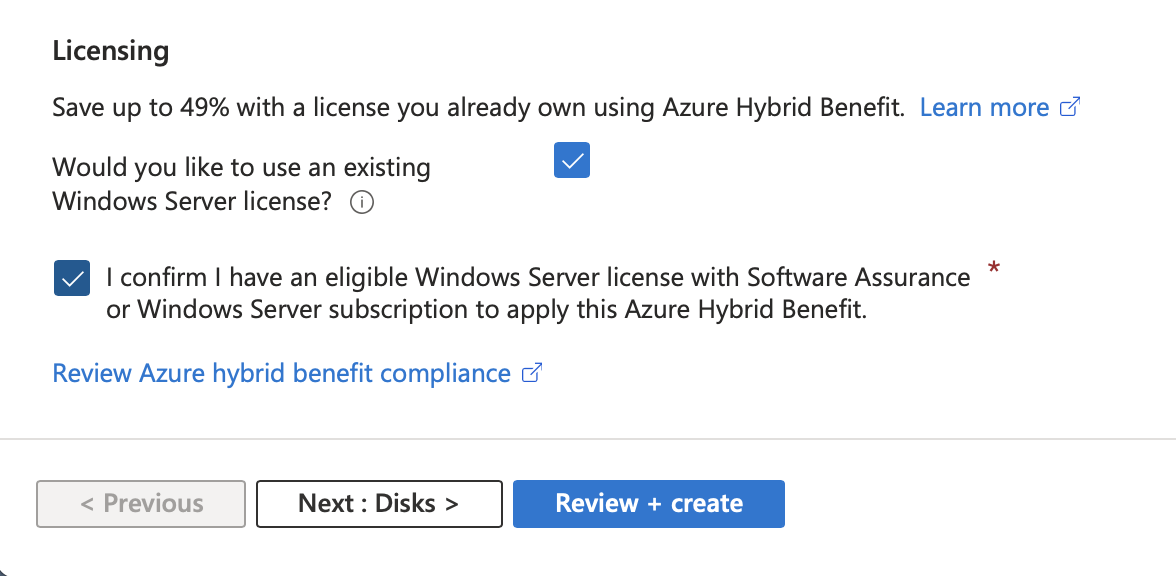Open info tooltip next to Windows Server license
Image resolution: width=1176 pixels, height=576 pixels.
coord(362,202)
